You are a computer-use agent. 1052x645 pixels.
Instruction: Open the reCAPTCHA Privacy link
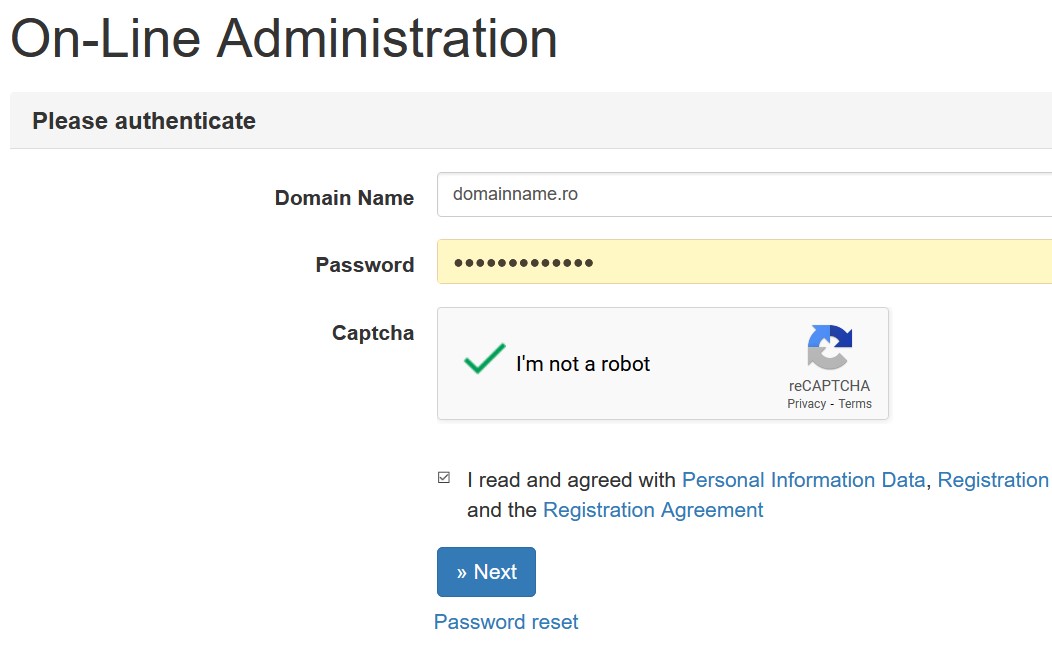pos(806,404)
